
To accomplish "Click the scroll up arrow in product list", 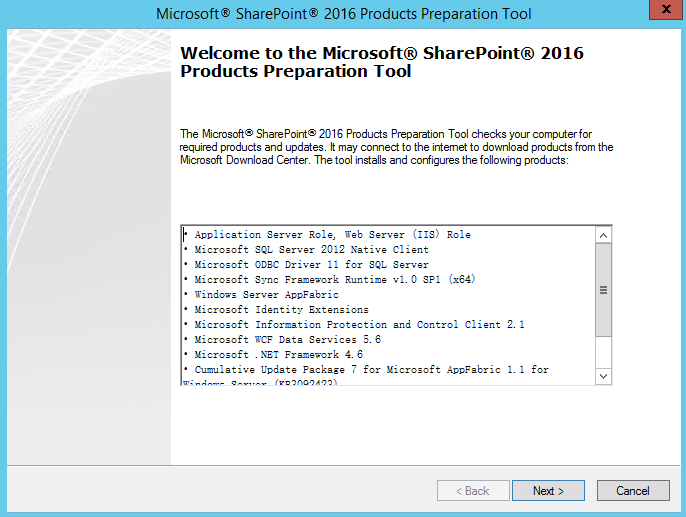I will 603,236.
